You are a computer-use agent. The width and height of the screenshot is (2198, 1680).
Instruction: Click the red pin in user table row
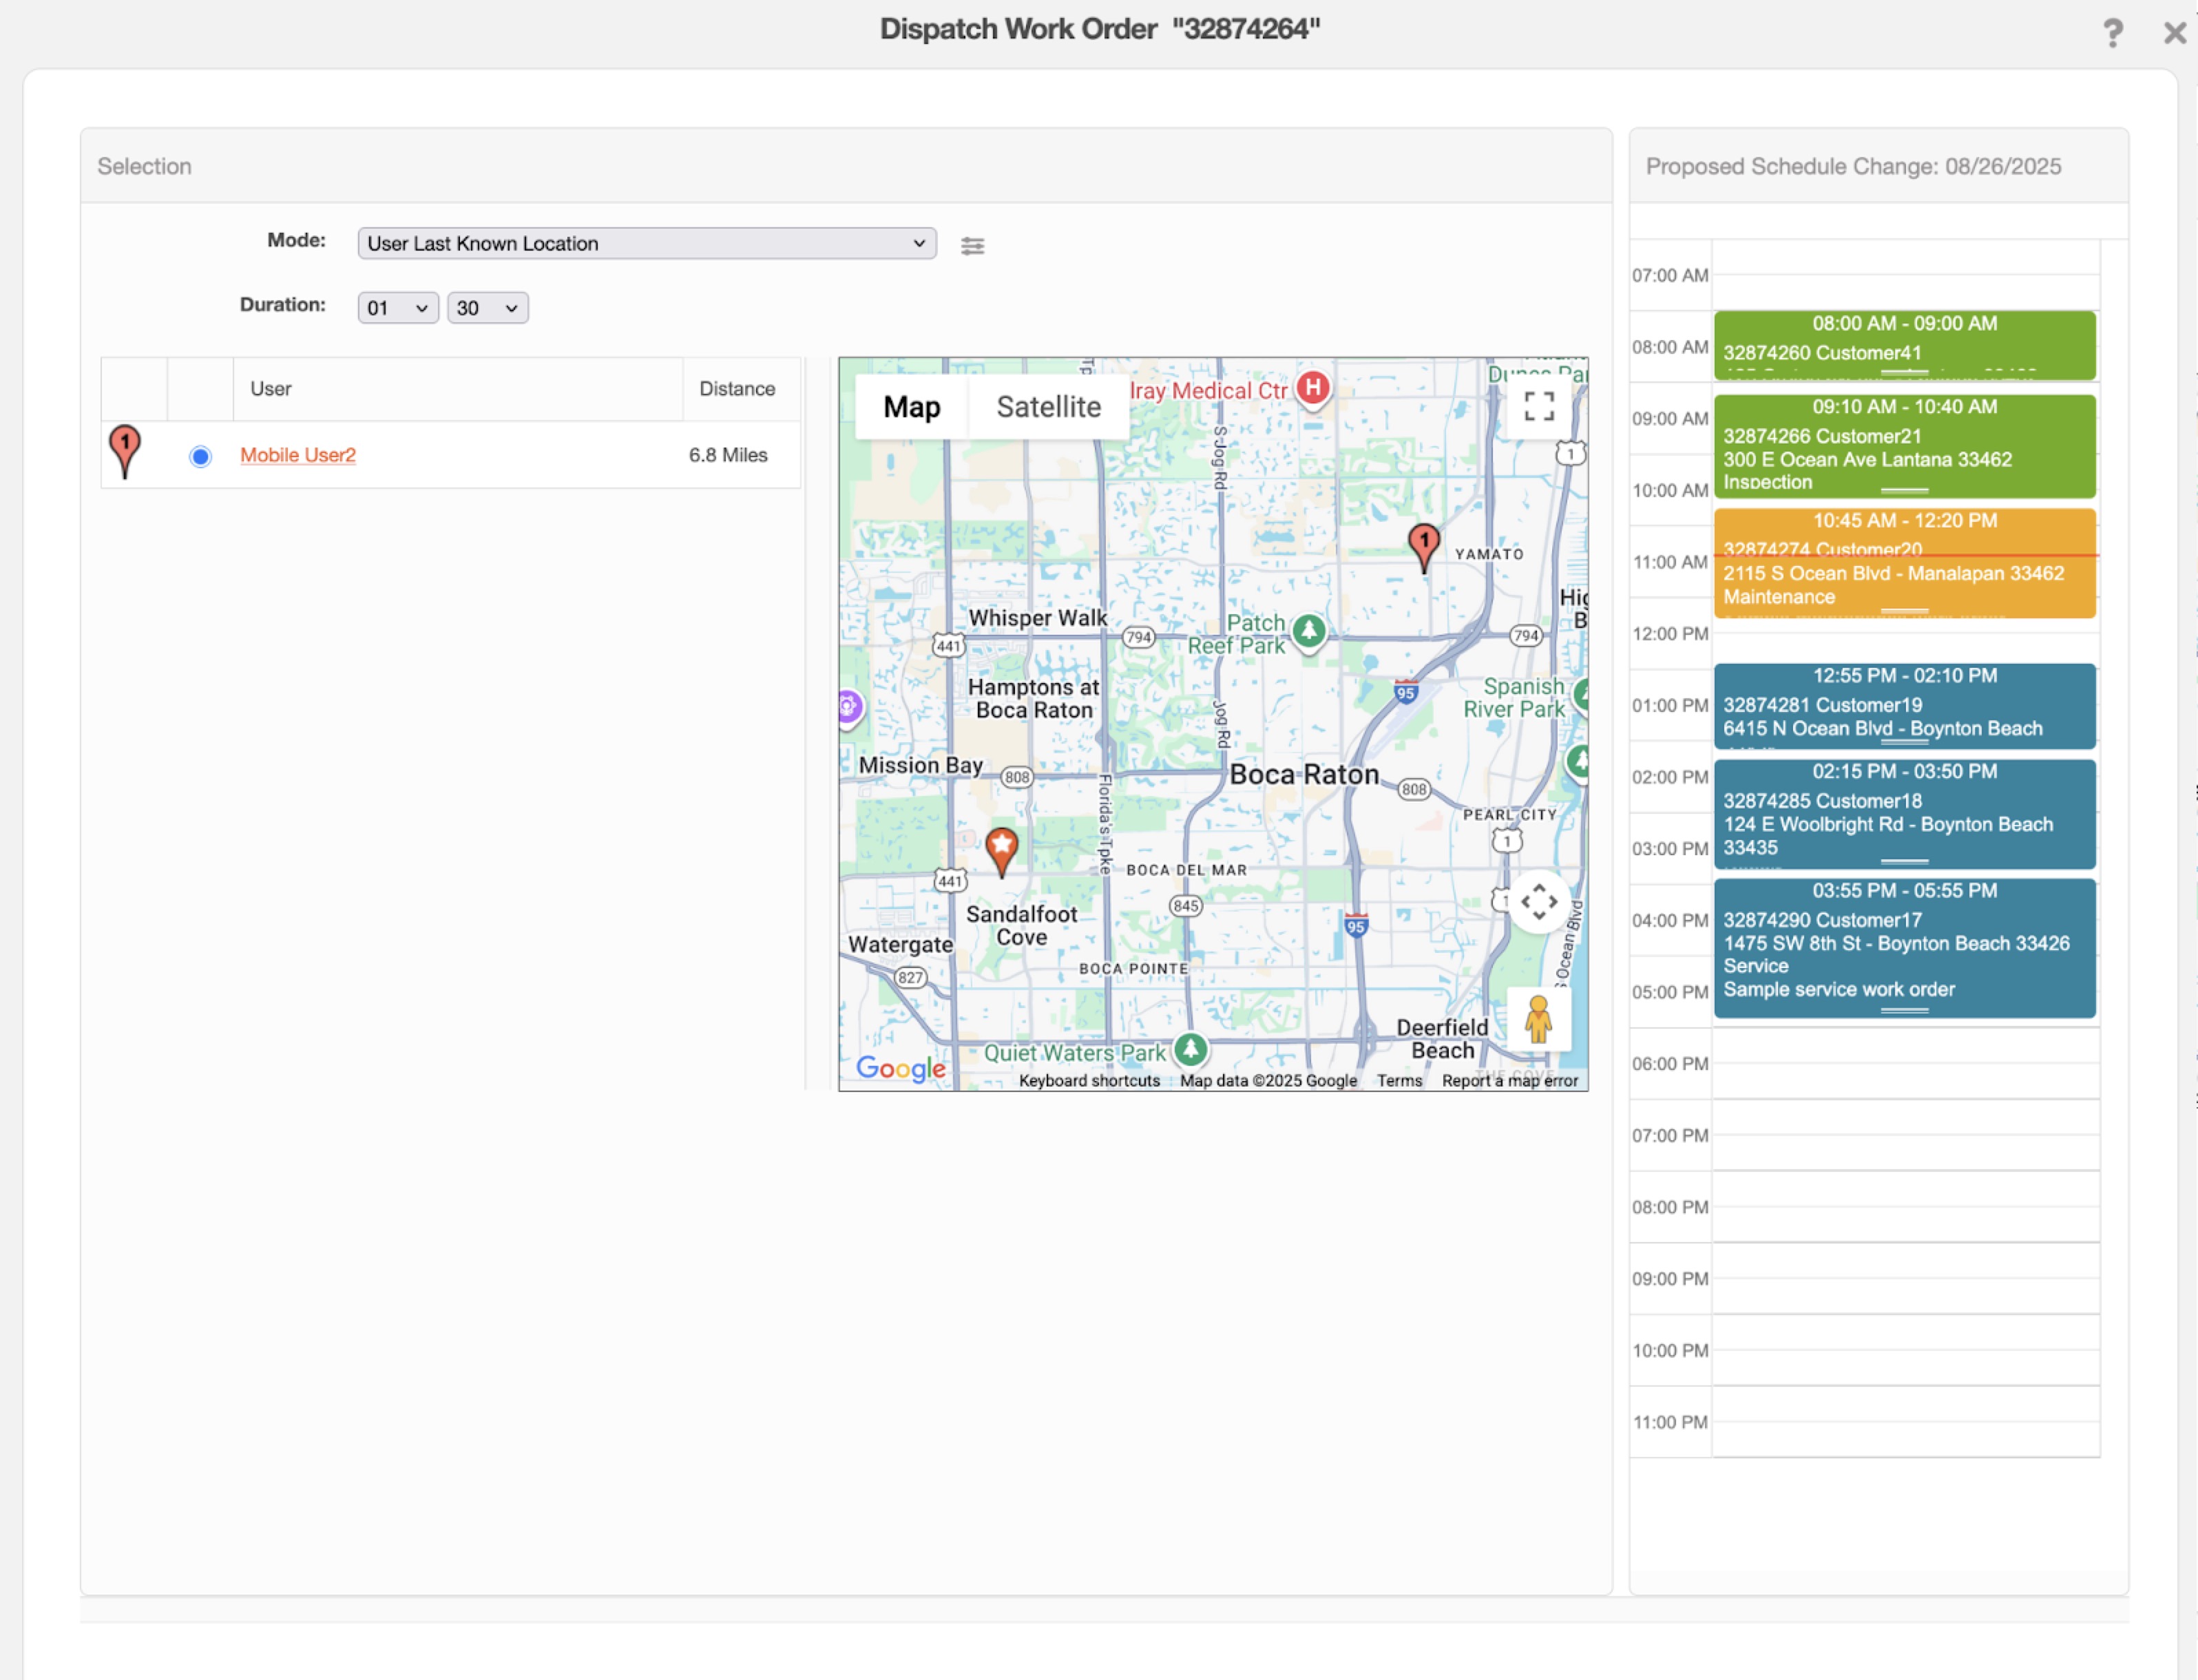coord(125,450)
